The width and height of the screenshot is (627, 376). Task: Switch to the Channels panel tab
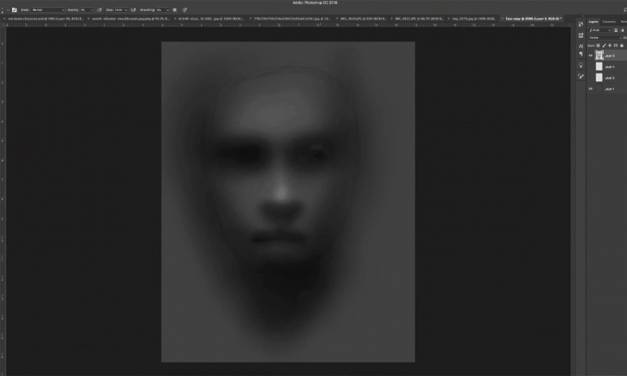pyautogui.click(x=609, y=22)
